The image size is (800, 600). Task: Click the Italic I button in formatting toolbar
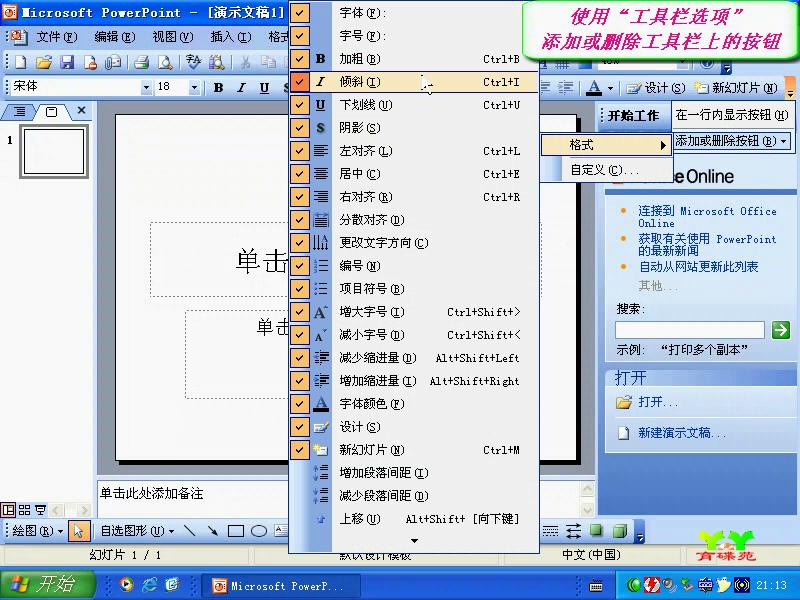(x=241, y=88)
